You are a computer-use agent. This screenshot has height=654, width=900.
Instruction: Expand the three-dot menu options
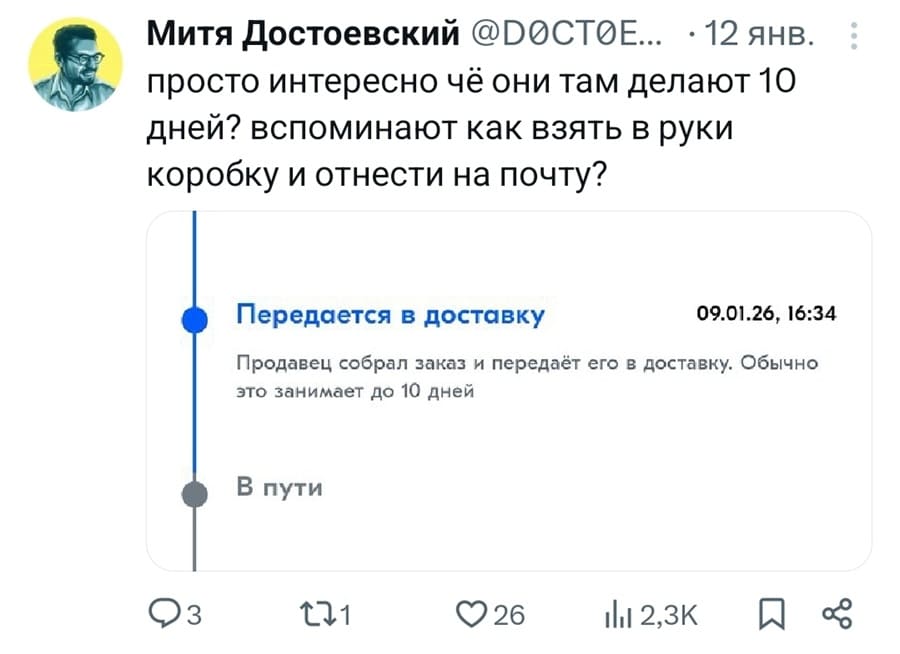point(852,36)
